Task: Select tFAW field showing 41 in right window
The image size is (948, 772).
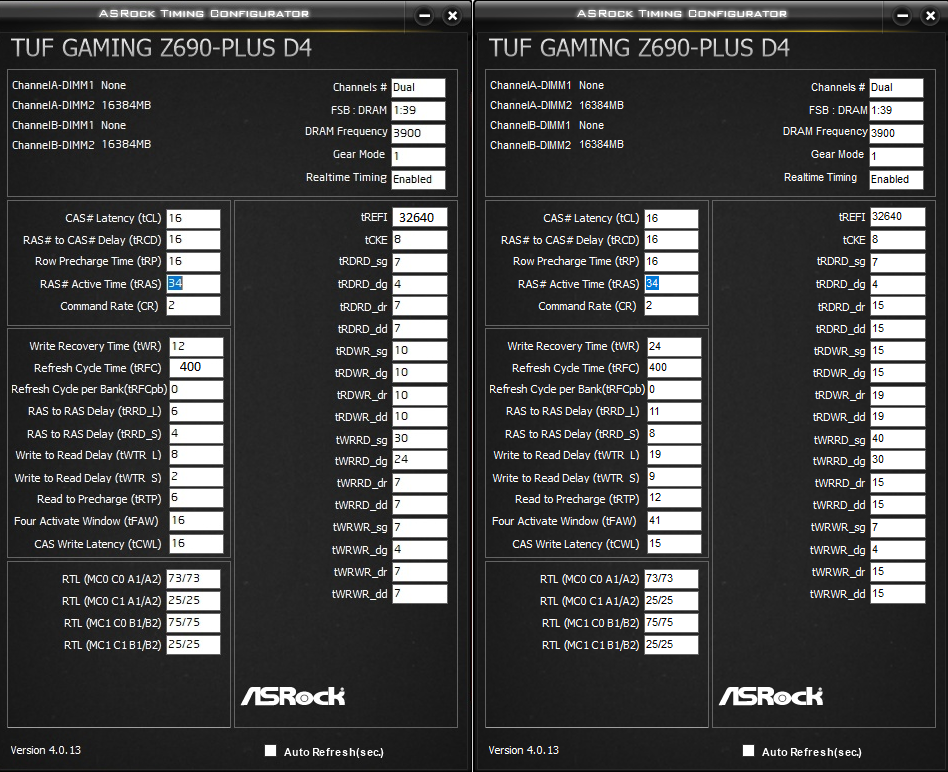Action: 674,521
